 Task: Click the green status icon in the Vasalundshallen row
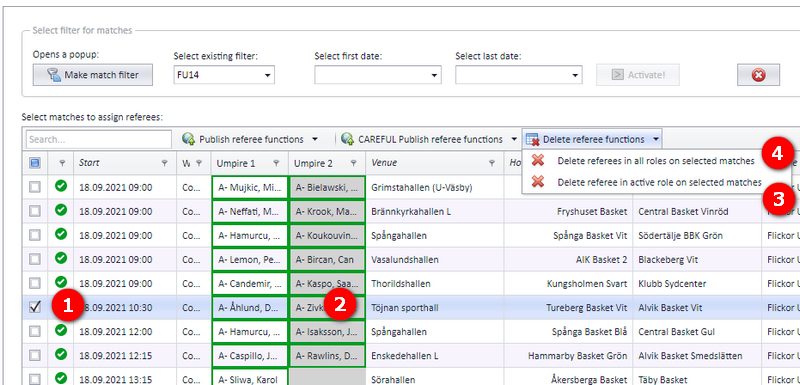61,258
